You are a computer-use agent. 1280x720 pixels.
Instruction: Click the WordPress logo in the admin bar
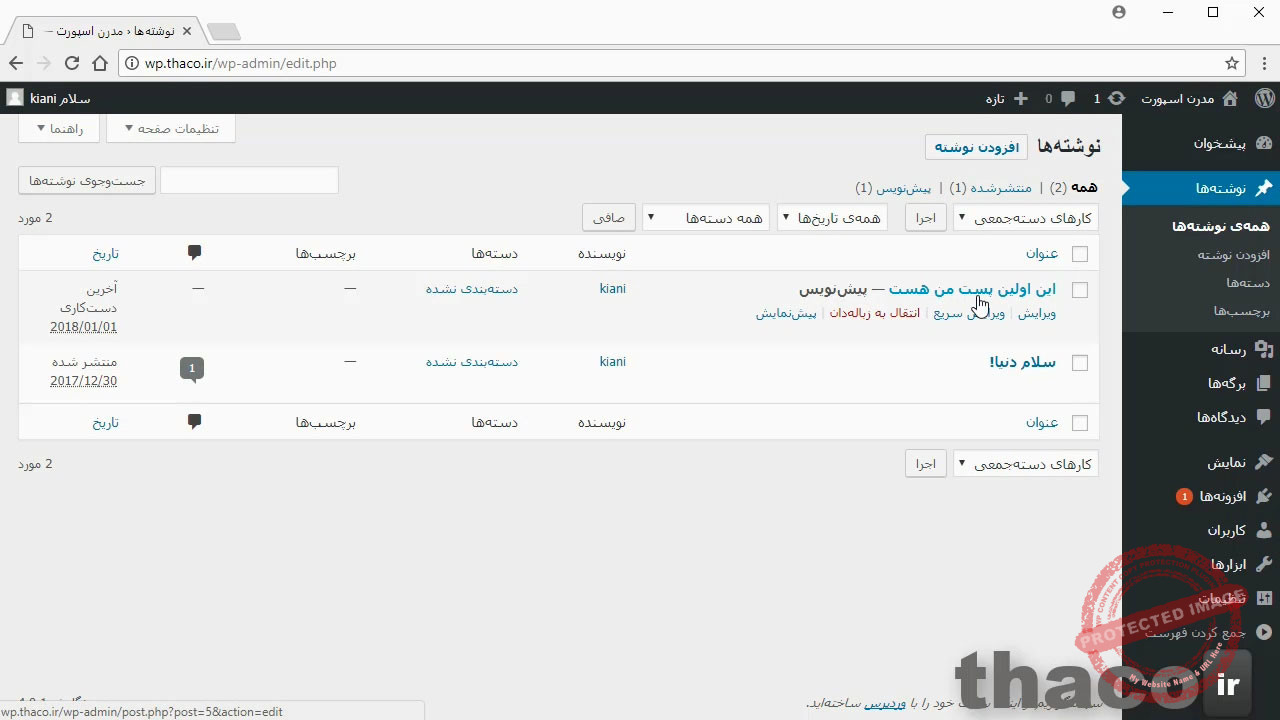[x=1264, y=98]
